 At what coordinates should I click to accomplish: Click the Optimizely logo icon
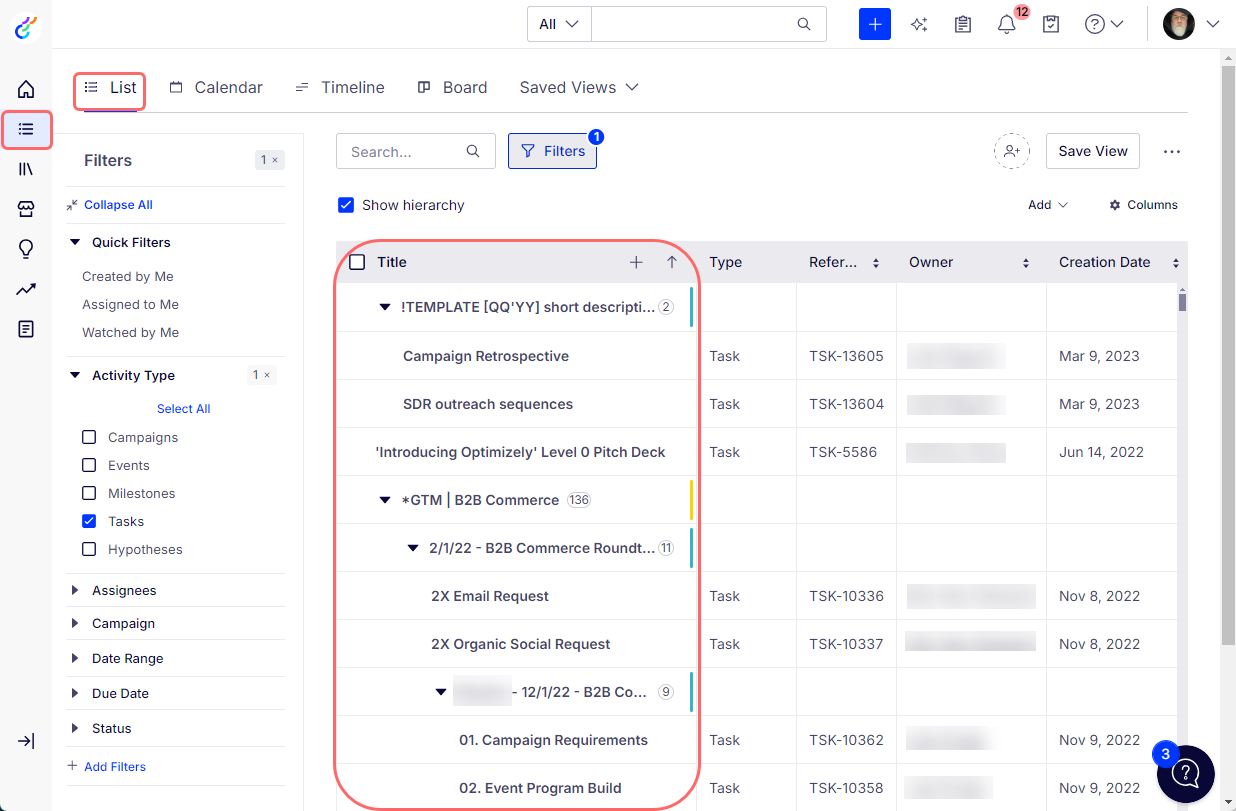[x=26, y=28]
